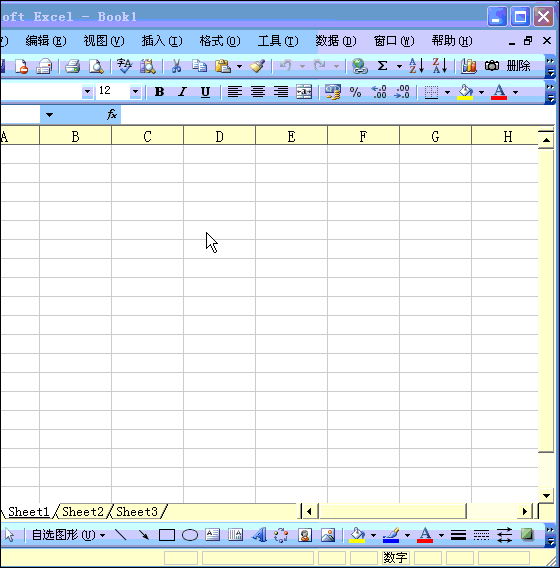
Task: Open the 自选图形(U) AutoShapes button
Action: point(68,535)
